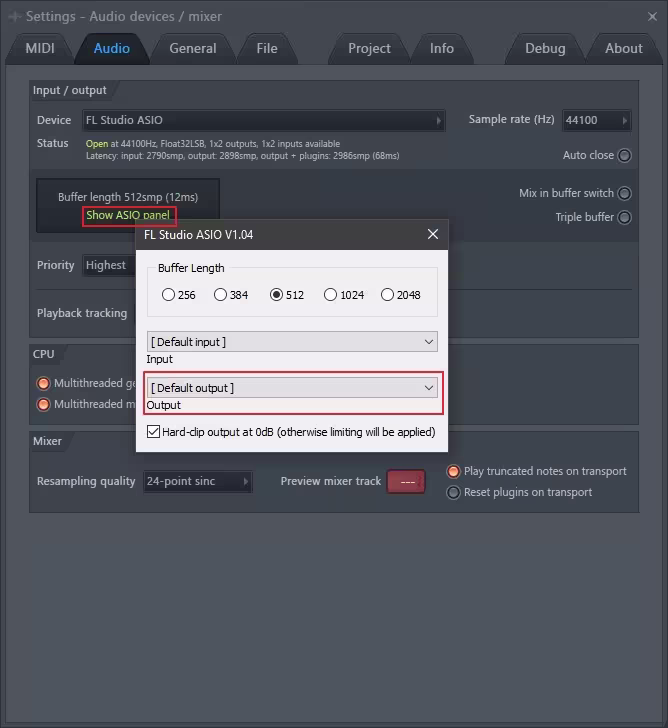This screenshot has width=668, height=728.
Task: Select the Audio settings tab
Action: coord(112,48)
